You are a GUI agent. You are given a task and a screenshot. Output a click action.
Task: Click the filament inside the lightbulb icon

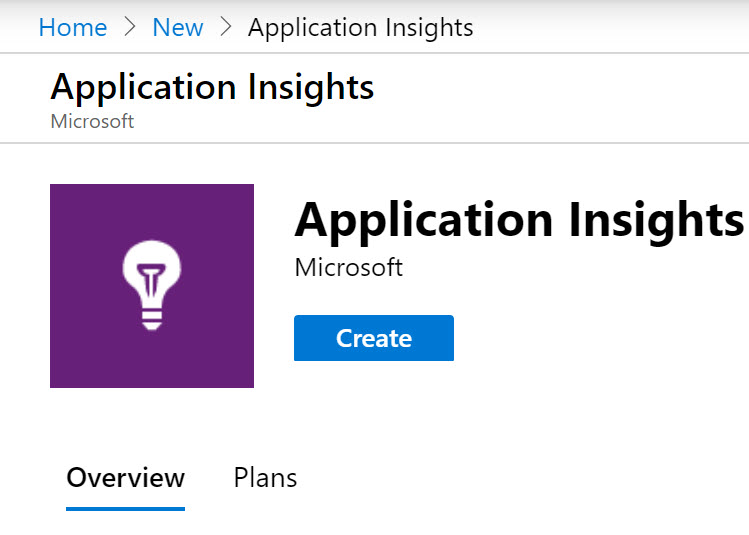click(x=152, y=272)
